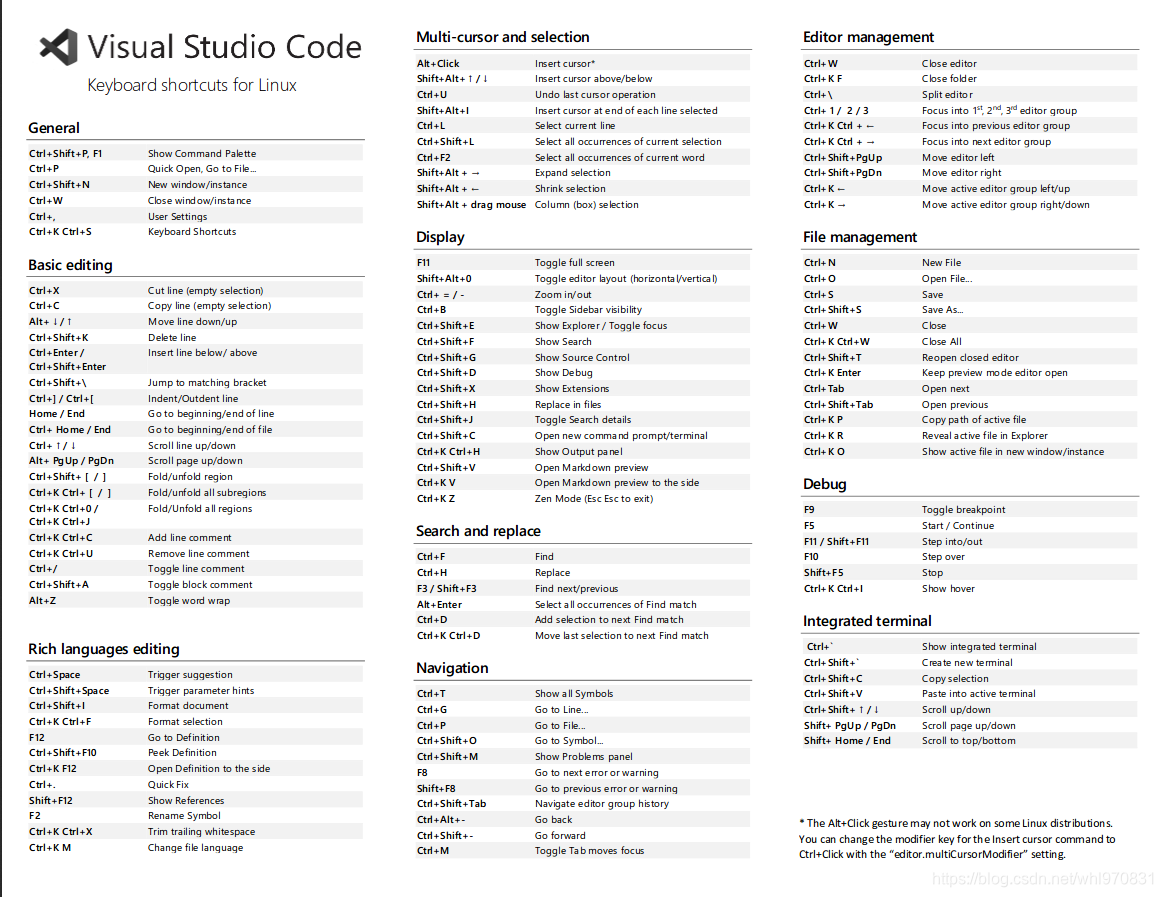This screenshot has width=1163, height=897.
Task: Click 'Rich languages editing' heading
Action: pyautogui.click(x=104, y=649)
